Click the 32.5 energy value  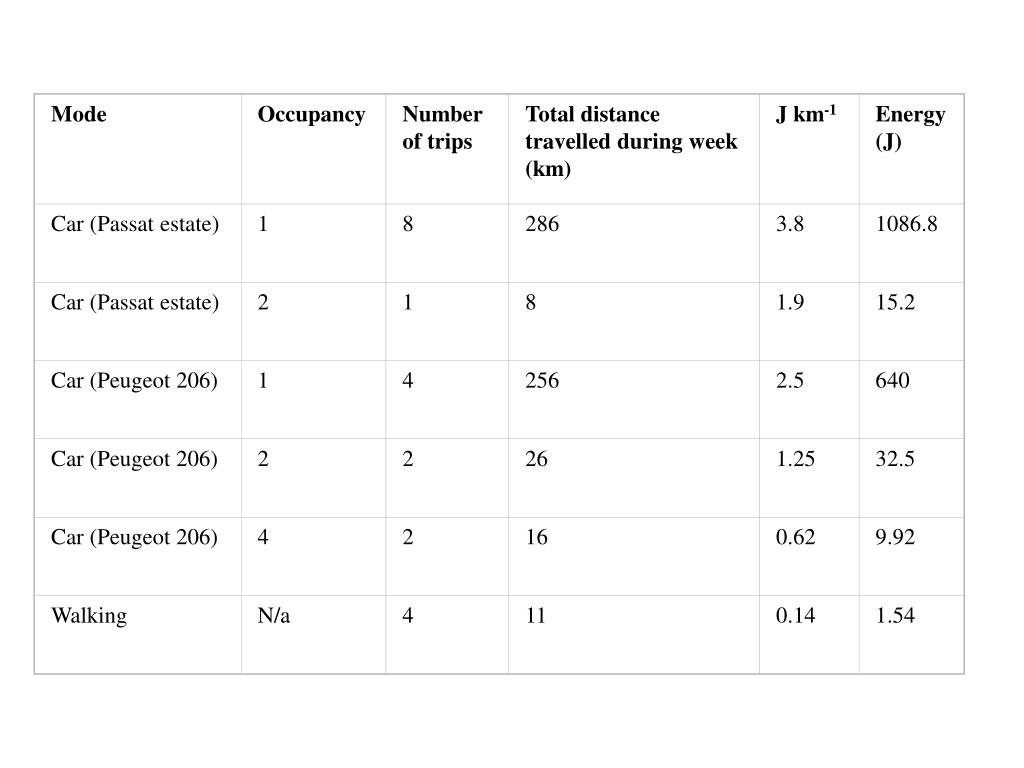tap(895, 459)
